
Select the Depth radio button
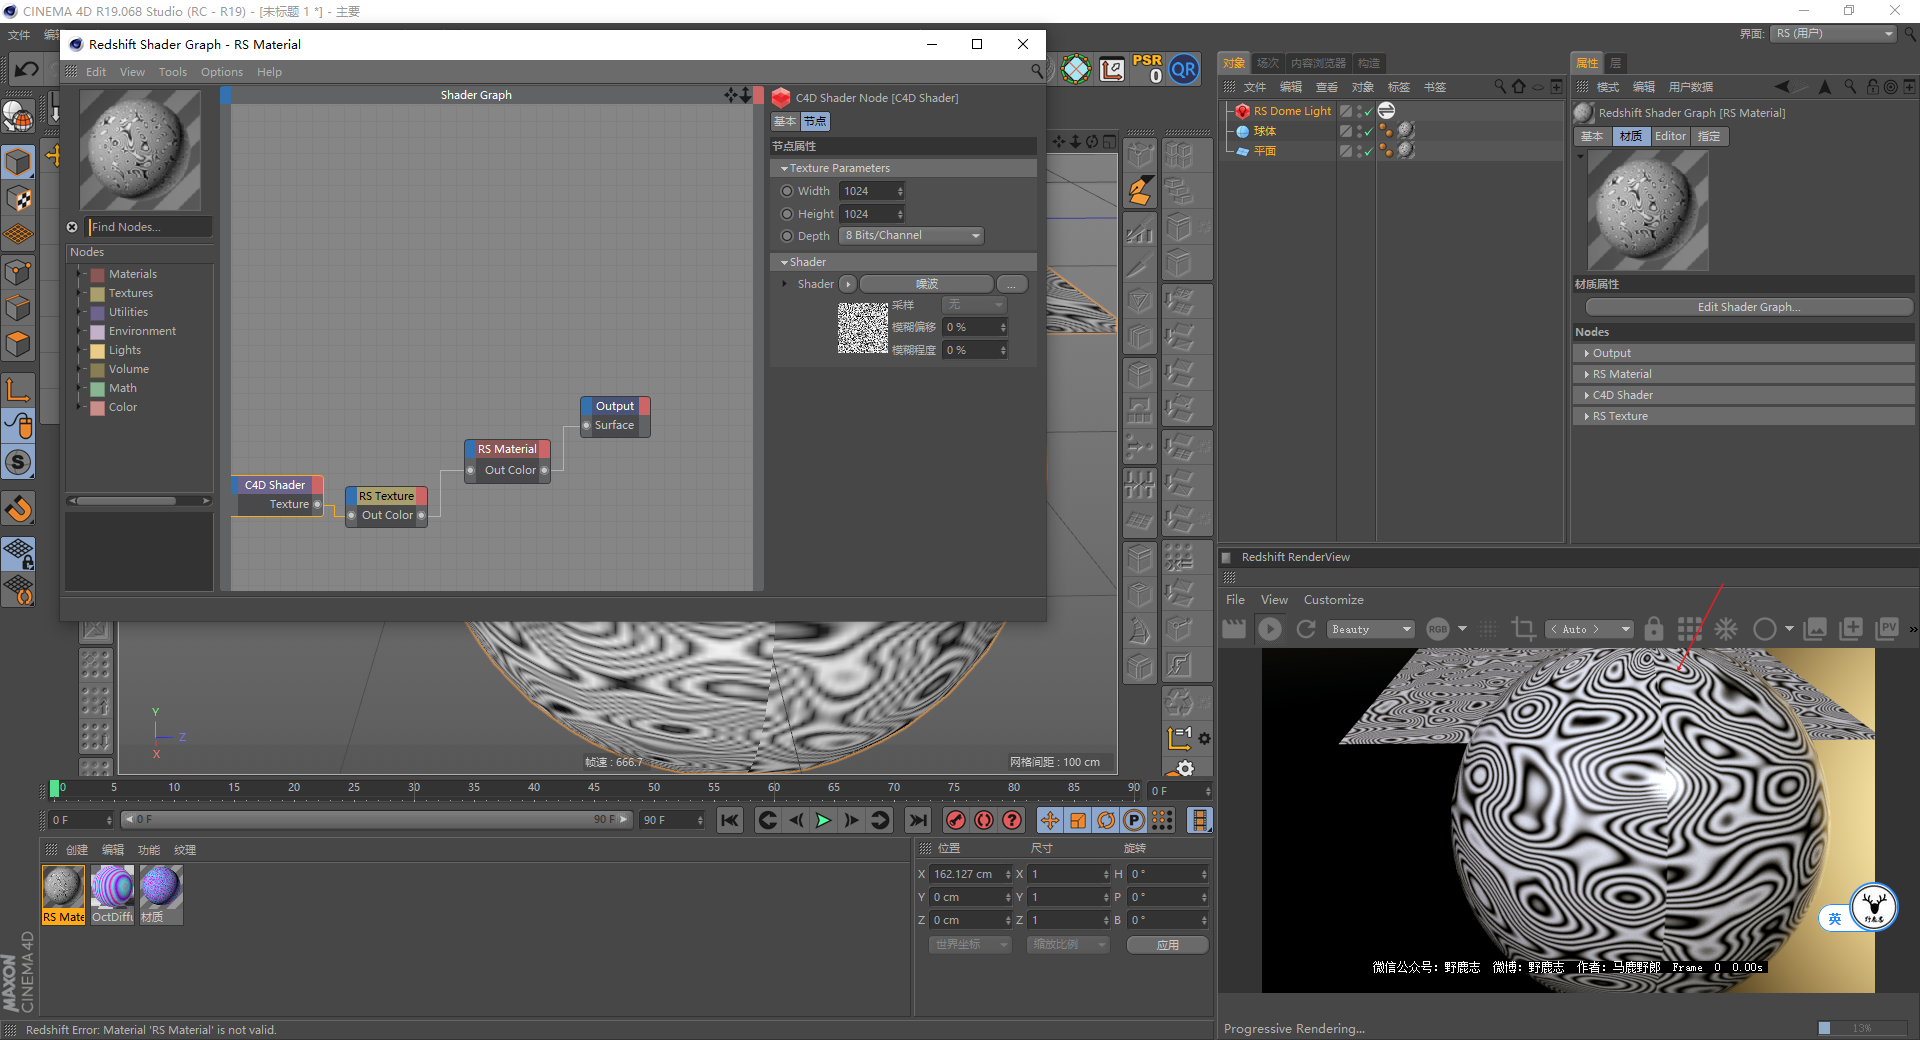pos(787,236)
